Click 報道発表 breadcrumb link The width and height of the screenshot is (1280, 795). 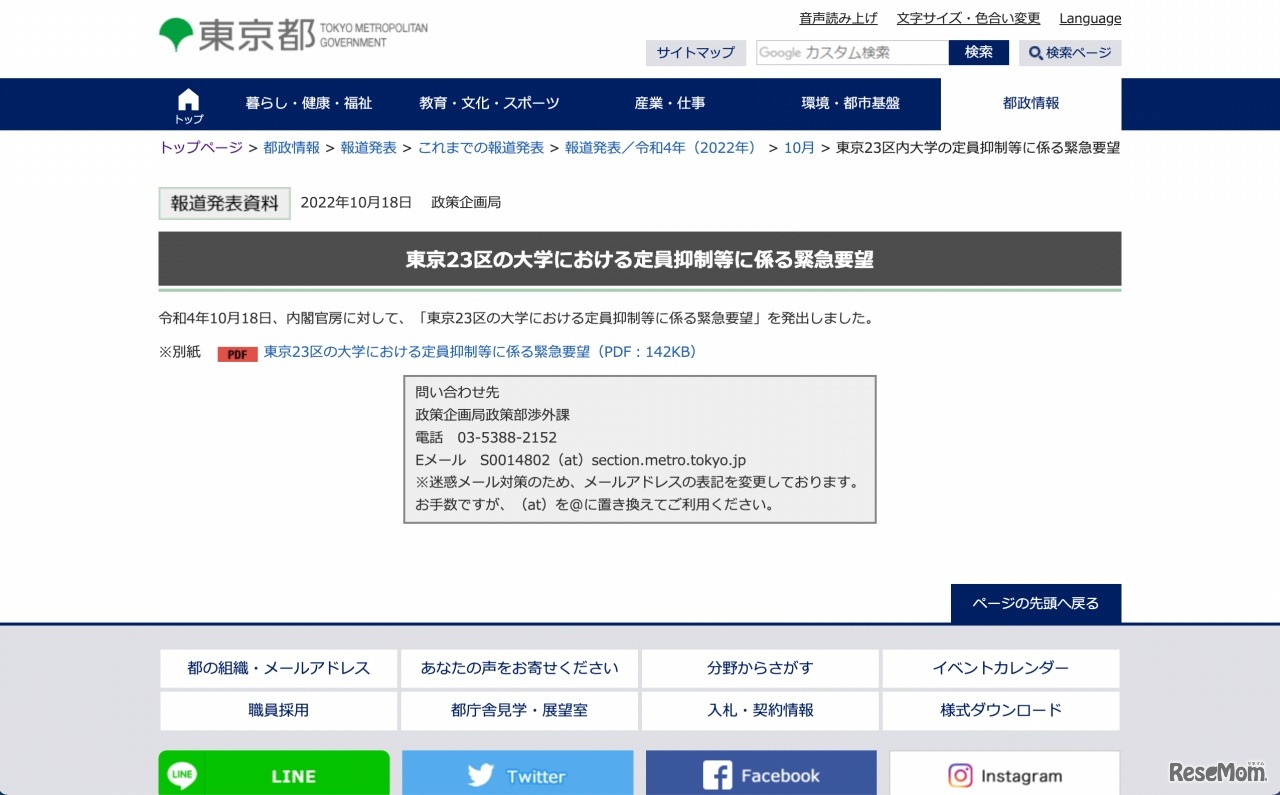(368, 148)
